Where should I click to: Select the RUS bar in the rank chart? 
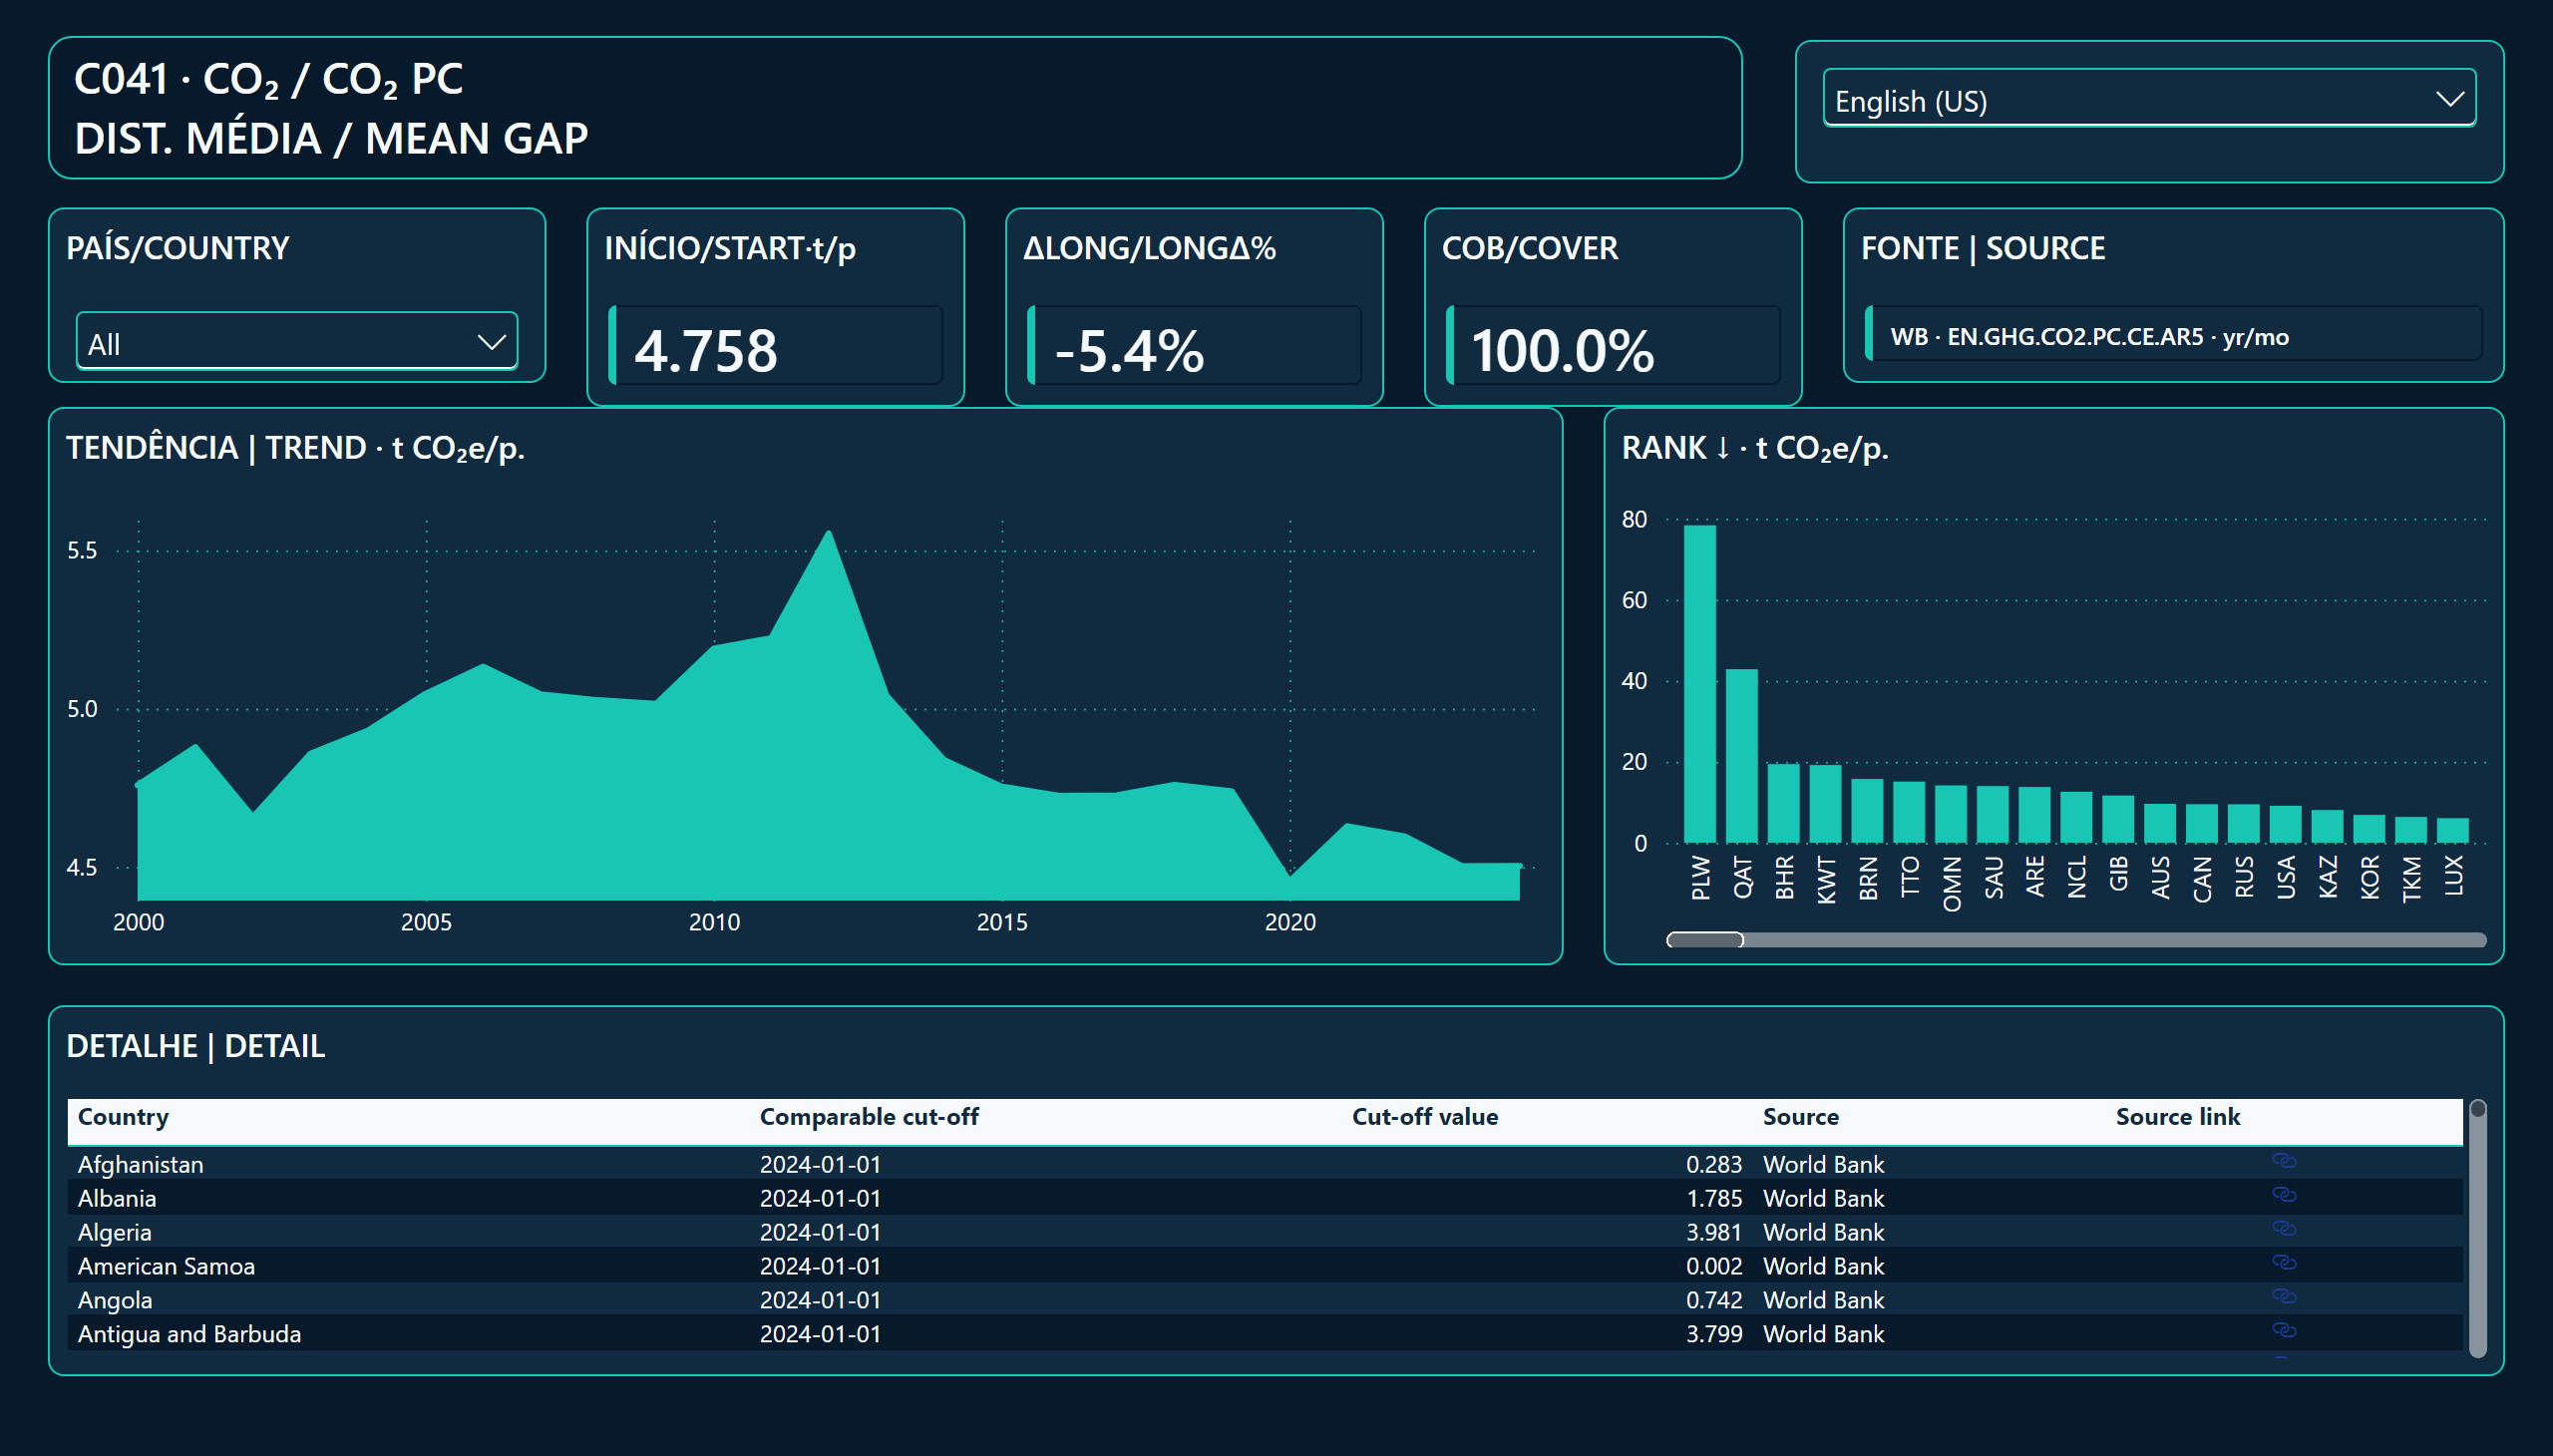pos(2244,824)
